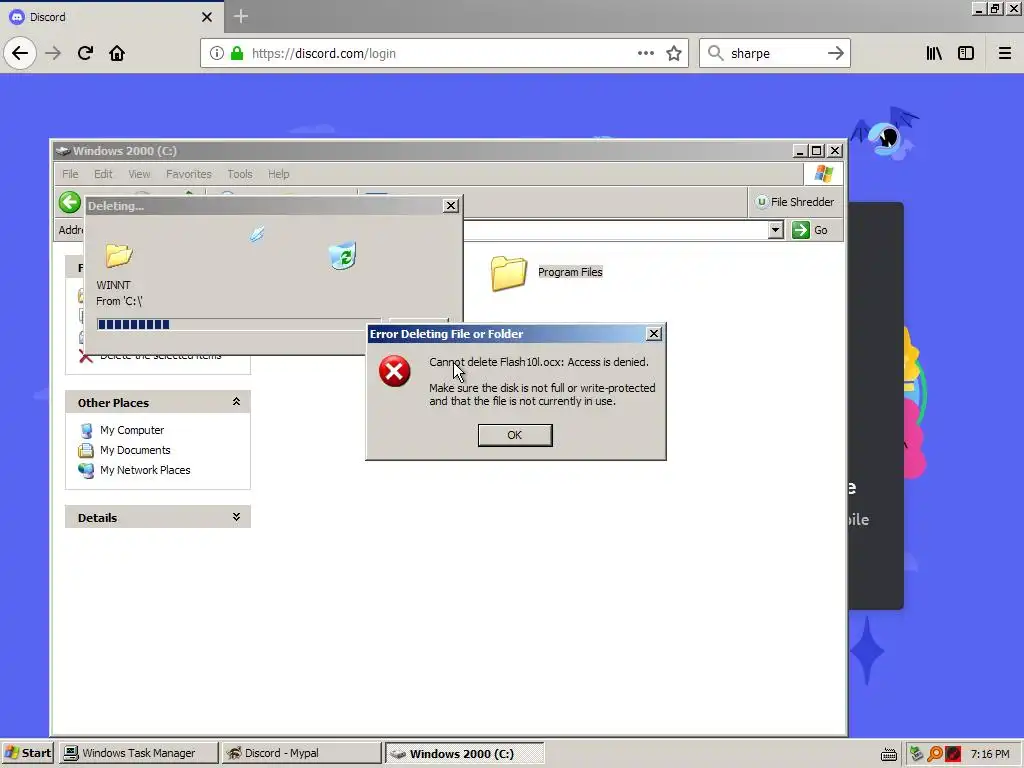Click the Start button
1024x768 pixels.
(x=27, y=753)
